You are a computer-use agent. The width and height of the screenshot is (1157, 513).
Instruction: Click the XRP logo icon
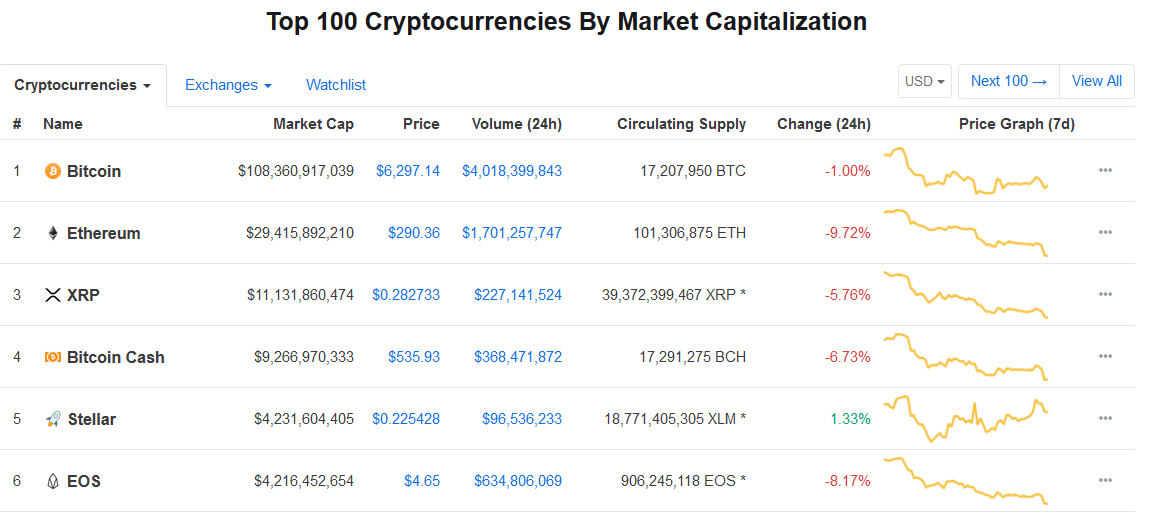[x=53, y=295]
